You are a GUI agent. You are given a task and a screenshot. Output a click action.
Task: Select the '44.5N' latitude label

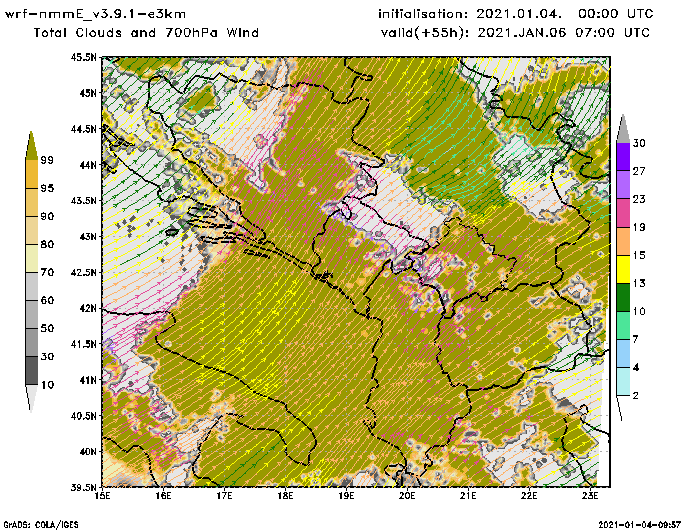[x=83, y=129]
